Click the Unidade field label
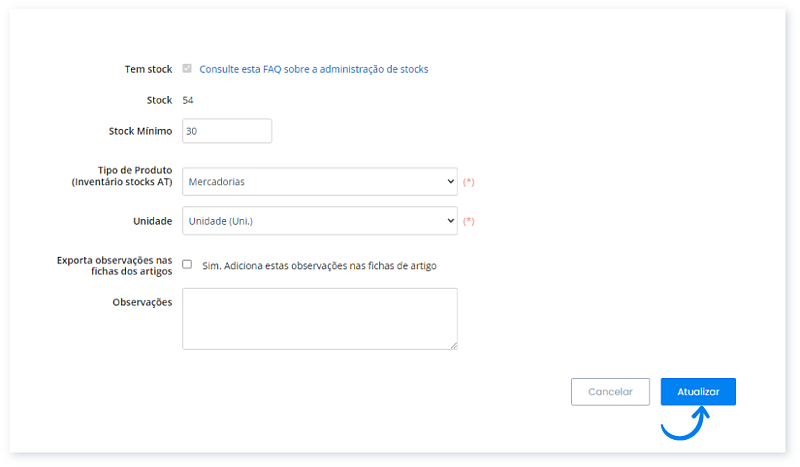800x467 pixels. click(152, 221)
